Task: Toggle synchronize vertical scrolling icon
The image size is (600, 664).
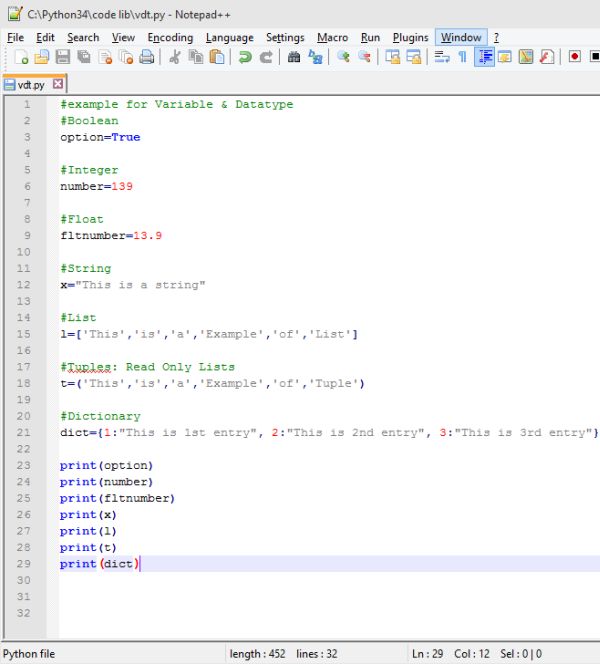Action: [393, 56]
